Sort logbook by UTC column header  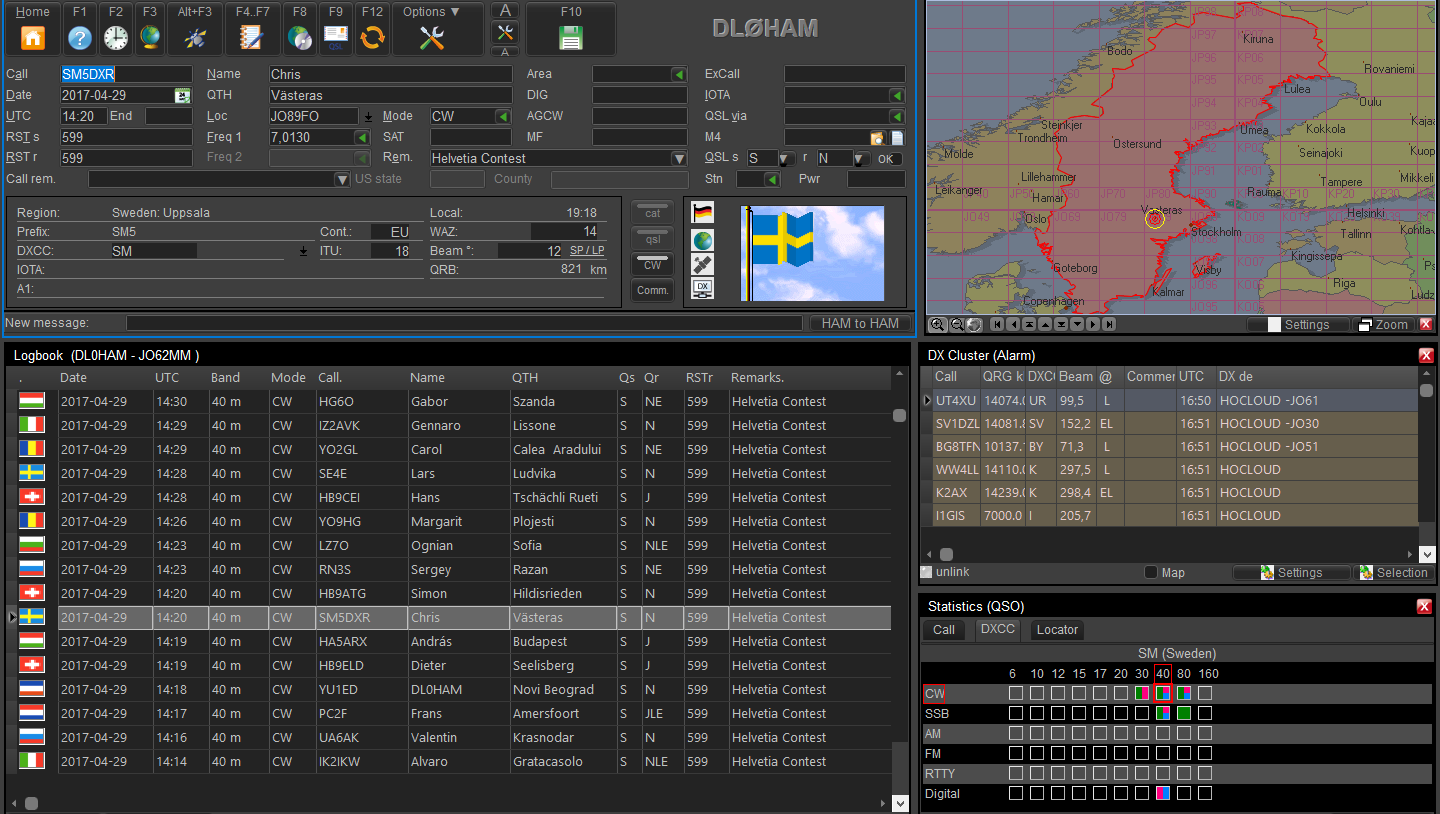pos(179,378)
